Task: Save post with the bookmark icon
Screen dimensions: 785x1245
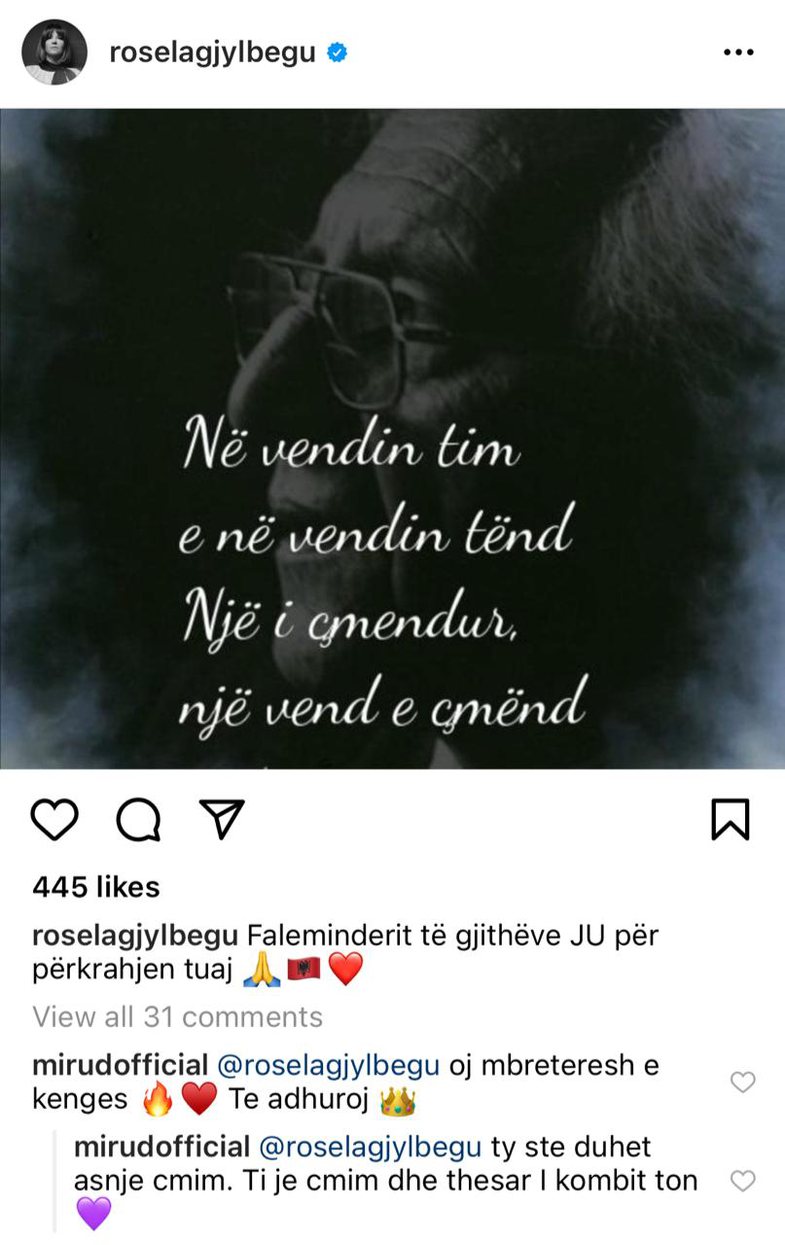Action: [730, 820]
